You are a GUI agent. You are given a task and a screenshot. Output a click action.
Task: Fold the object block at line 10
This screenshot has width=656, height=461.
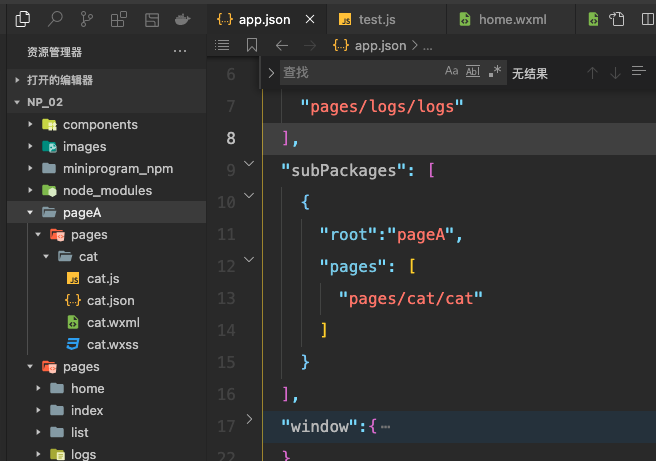point(249,195)
